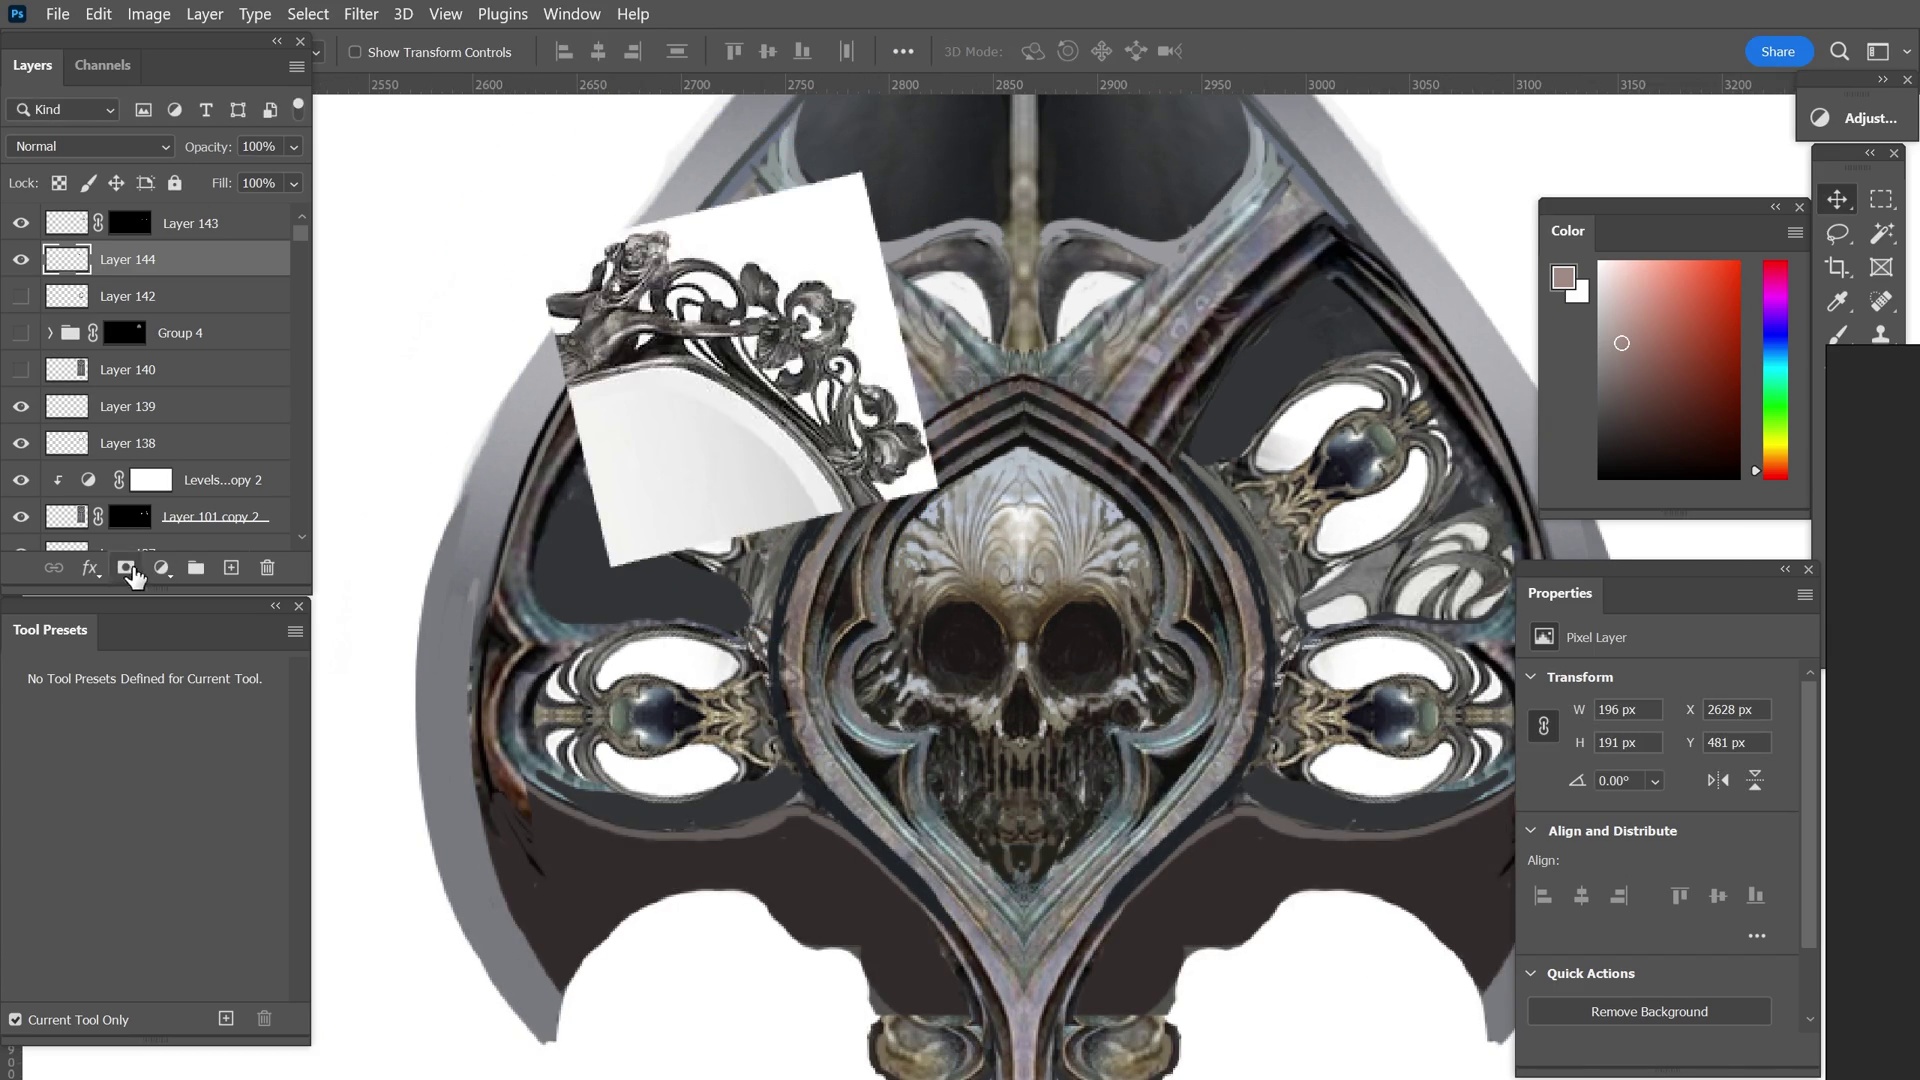Open the Filter menu

(x=360, y=15)
